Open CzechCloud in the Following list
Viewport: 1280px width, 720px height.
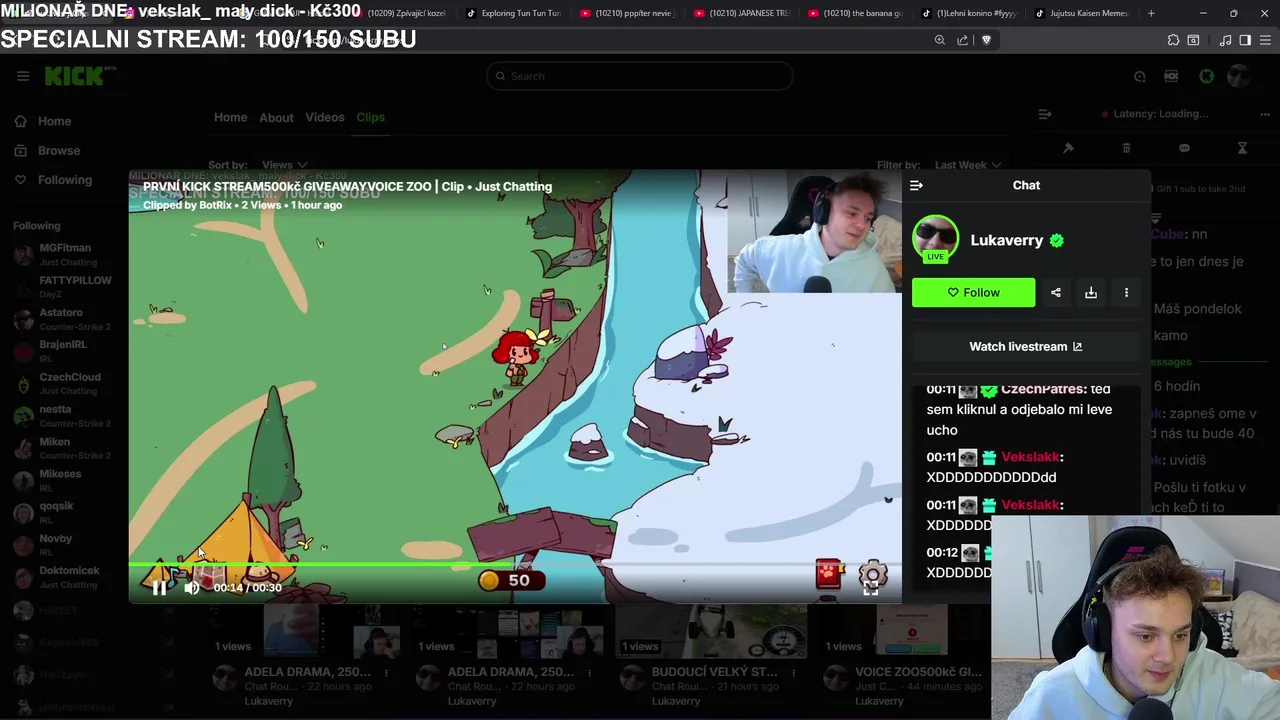66,383
